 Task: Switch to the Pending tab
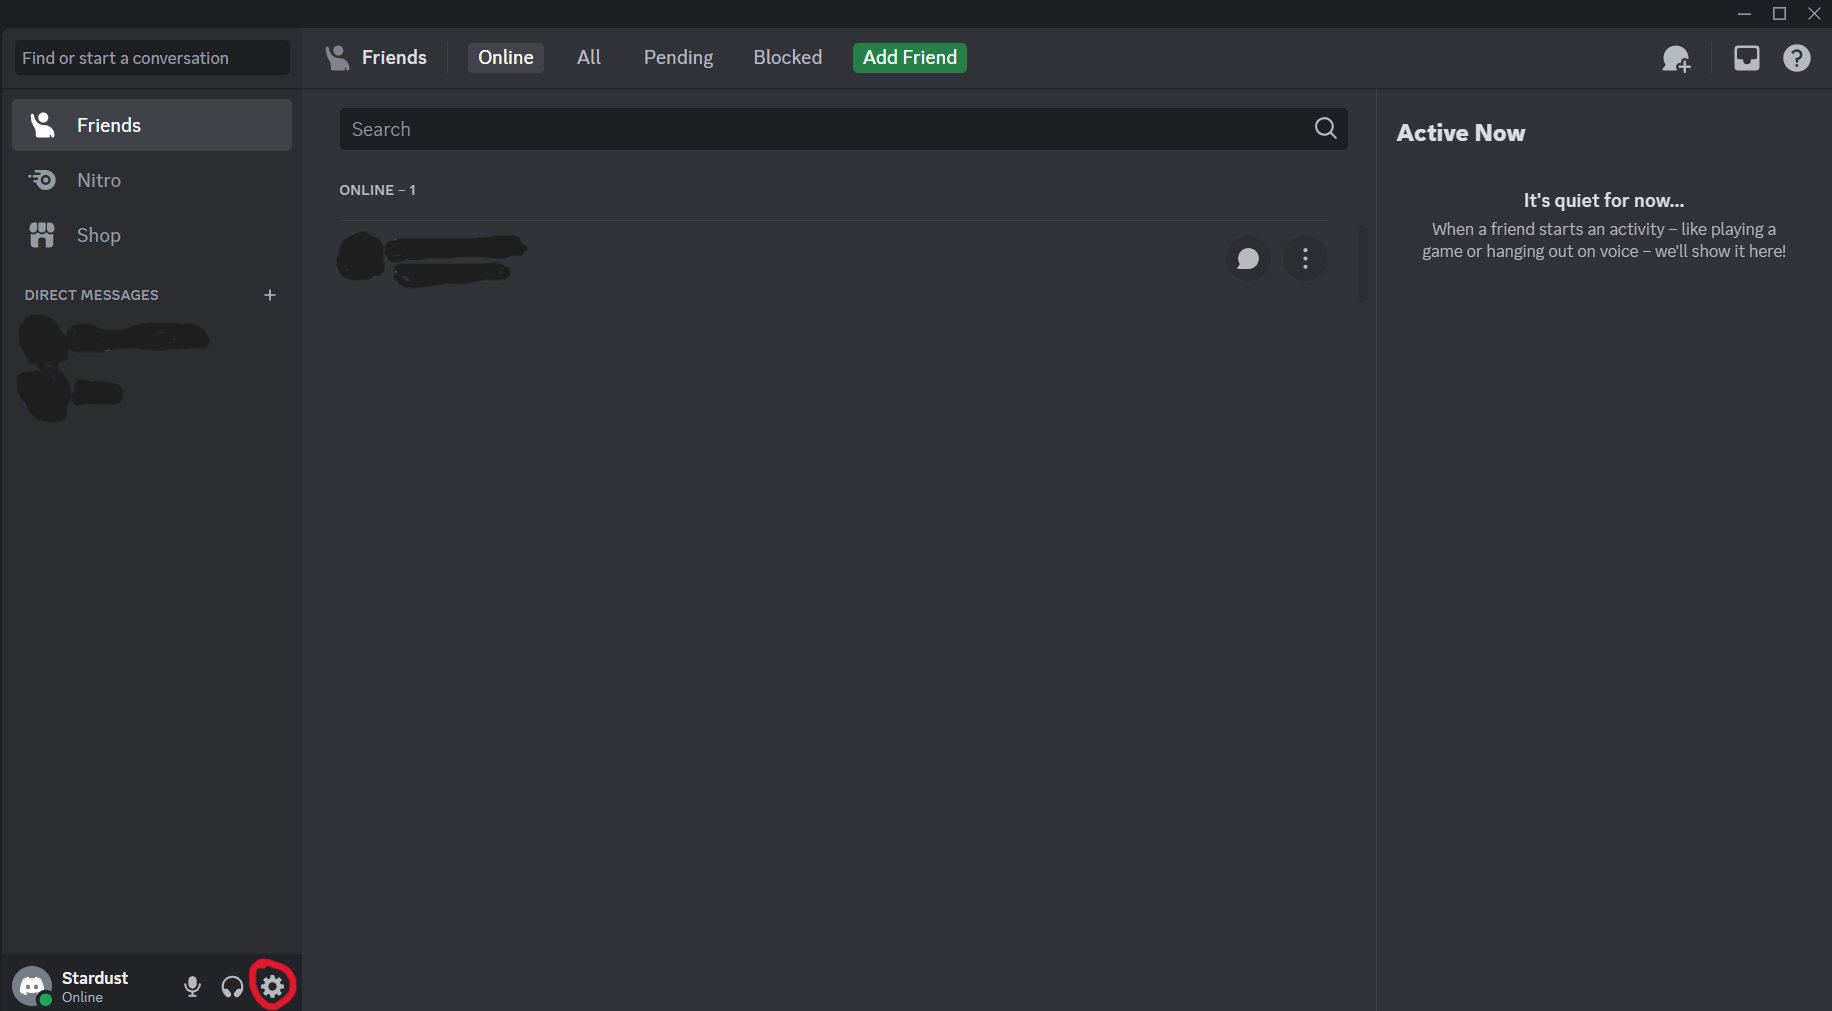tap(678, 58)
